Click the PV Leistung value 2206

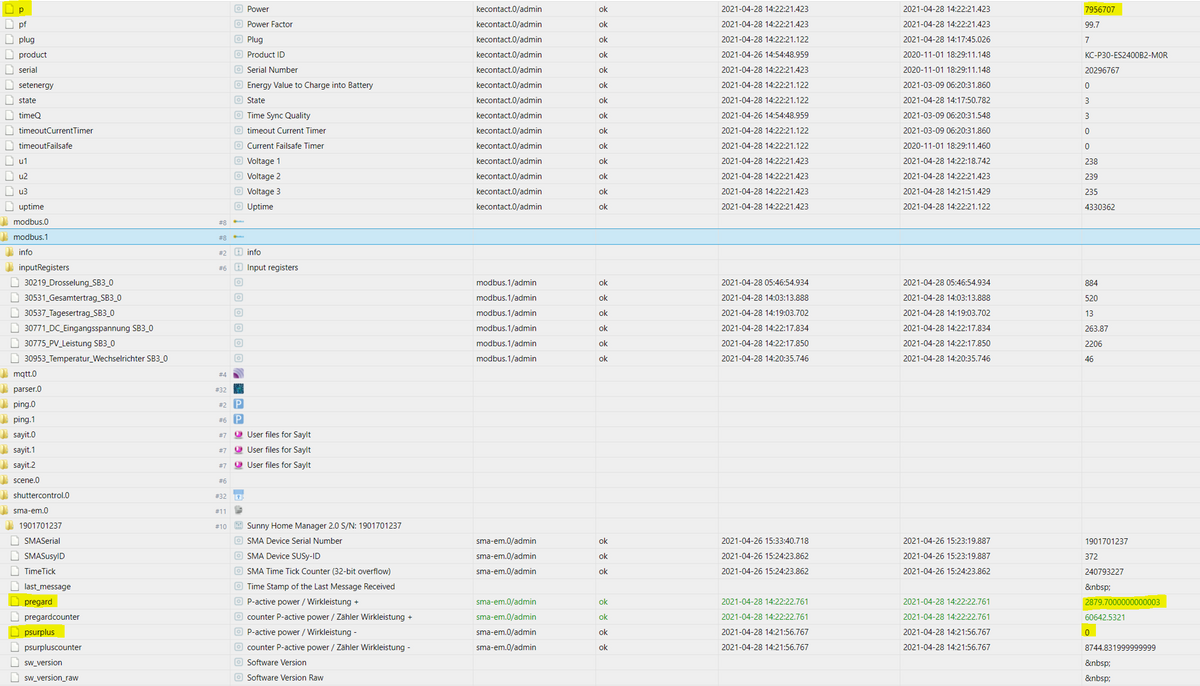1093,343
